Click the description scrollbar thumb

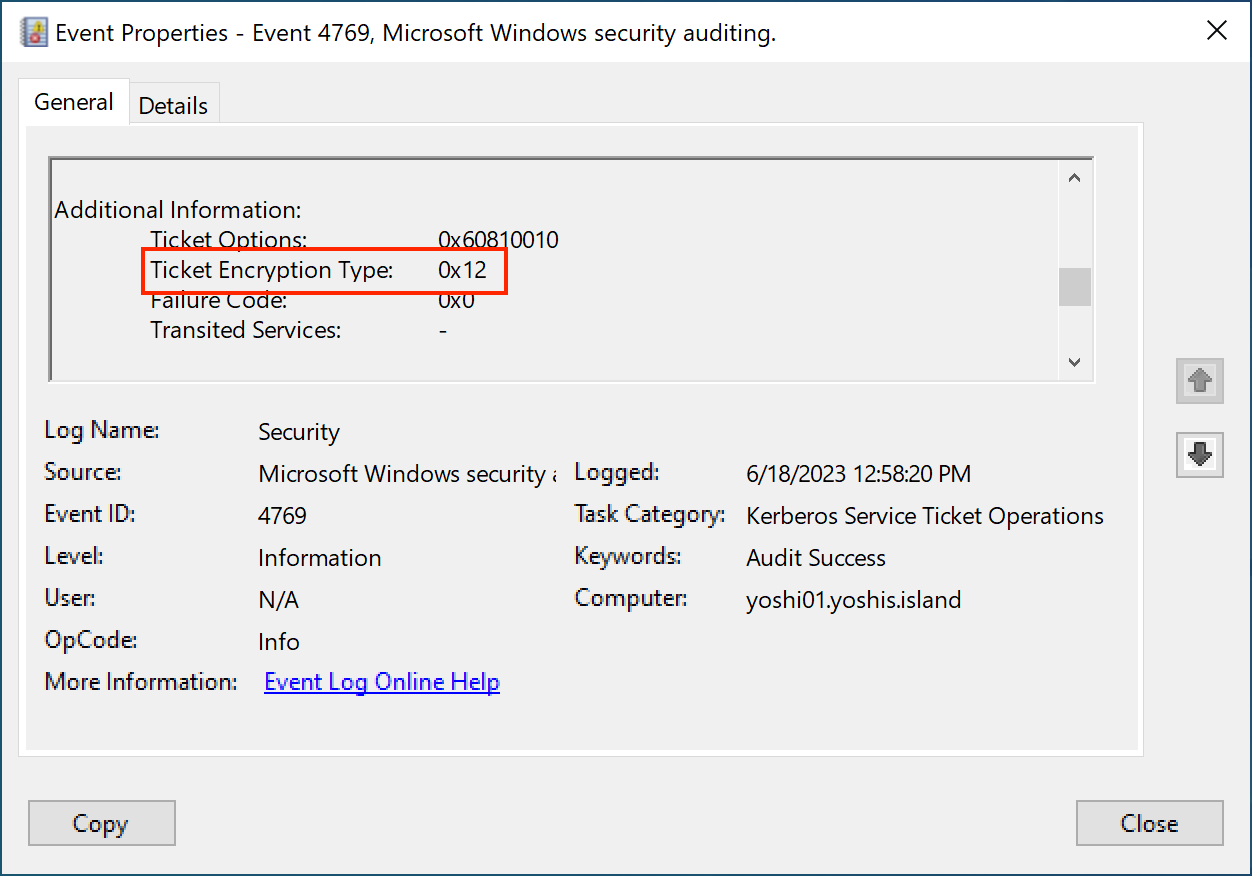(x=1075, y=287)
